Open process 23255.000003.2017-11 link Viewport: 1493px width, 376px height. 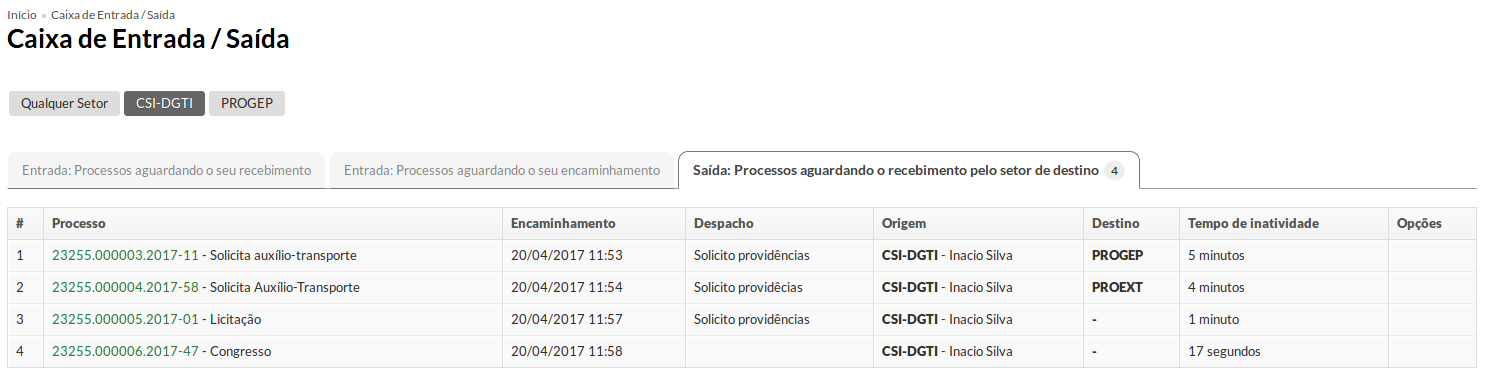(125, 255)
